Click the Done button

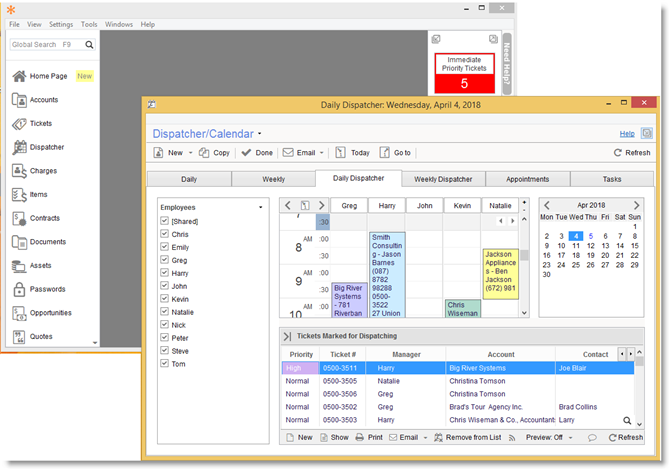coord(257,153)
